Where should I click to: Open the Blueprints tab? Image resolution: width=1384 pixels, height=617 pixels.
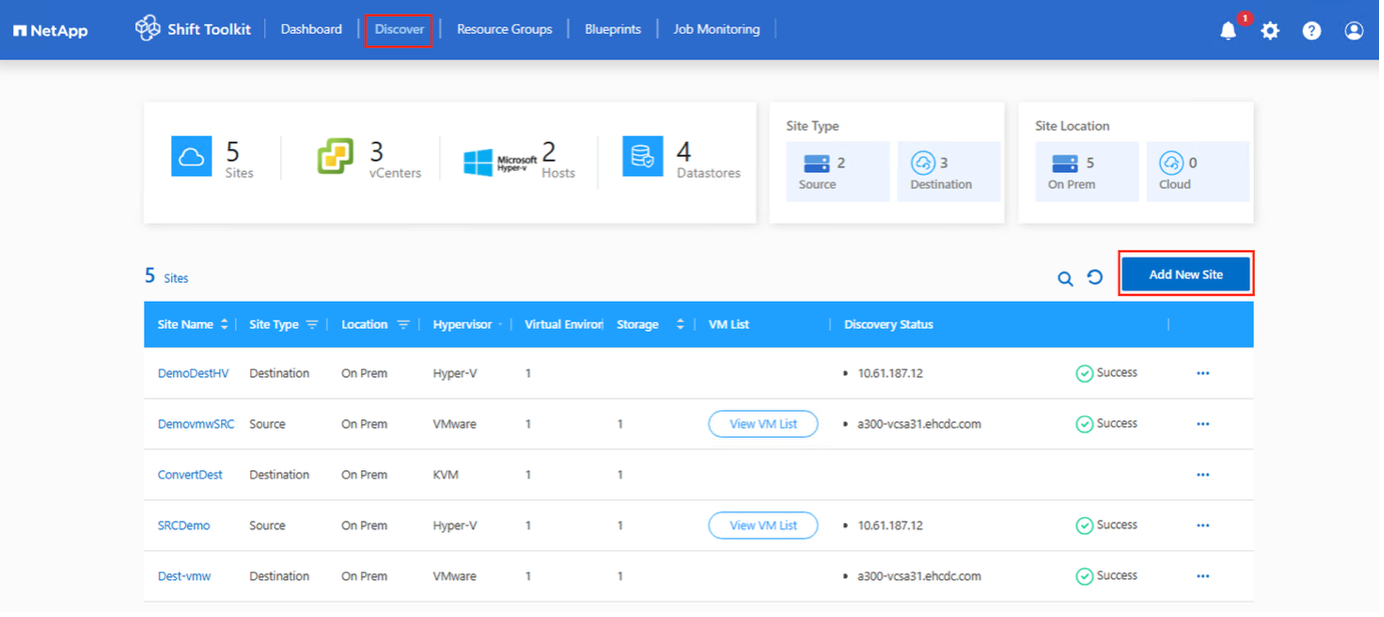[612, 30]
